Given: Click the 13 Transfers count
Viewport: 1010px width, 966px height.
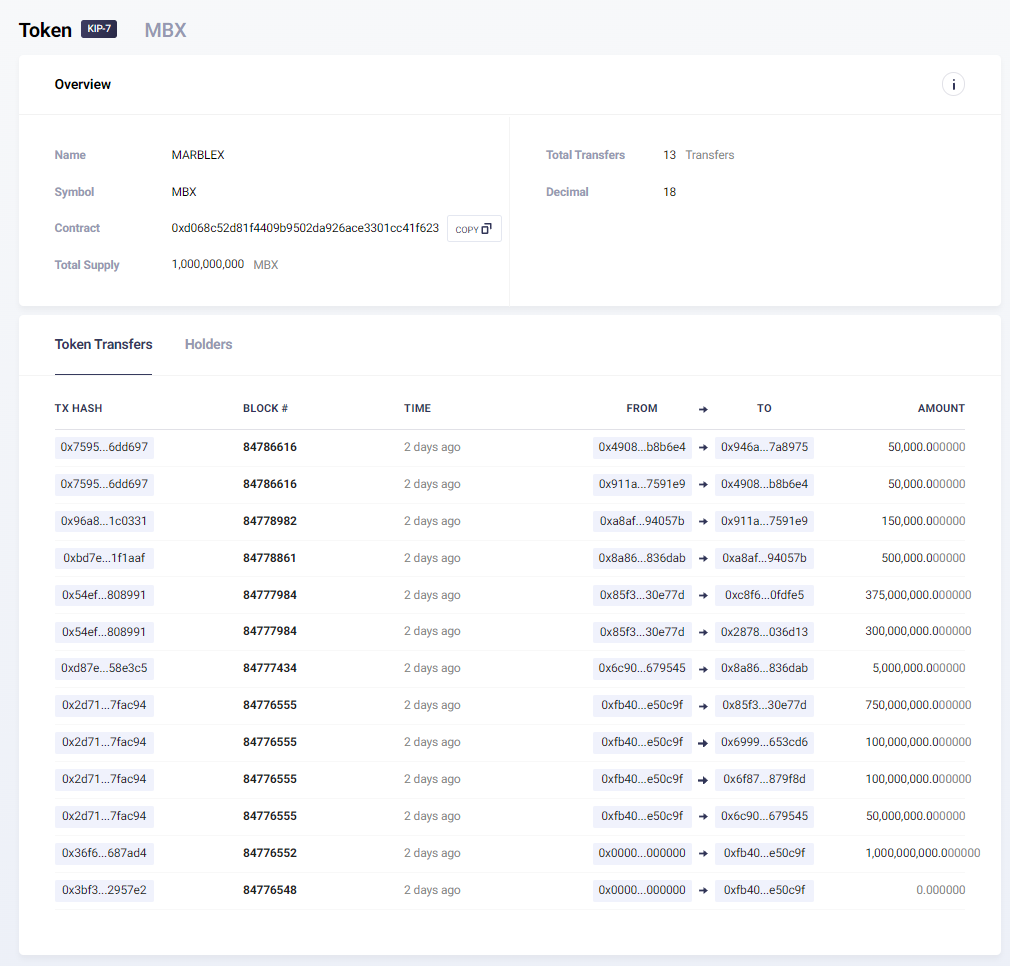Looking at the screenshot, I should pos(698,155).
